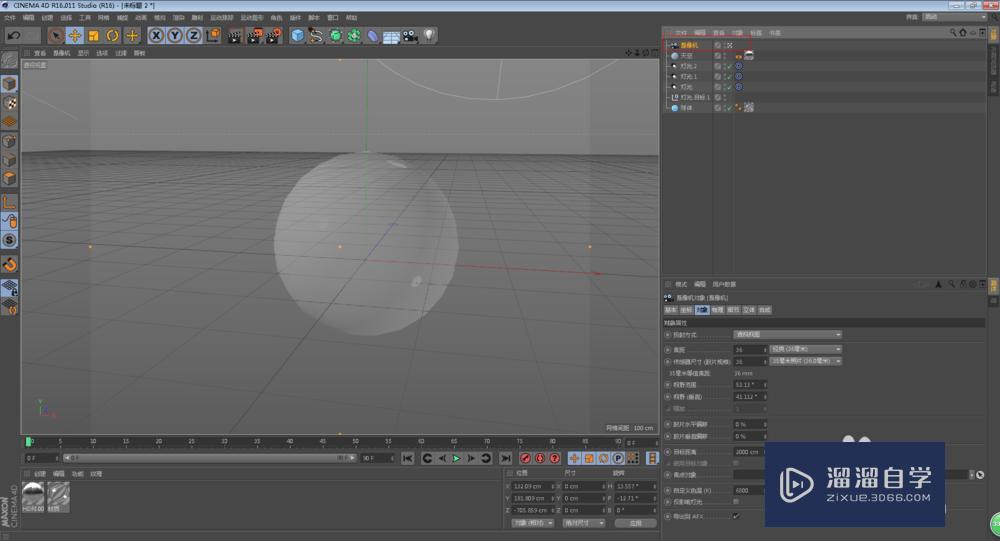Switch to the 基本 Basic attribute tab
Viewport: 1000px width, 541px height.
pos(671,310)
